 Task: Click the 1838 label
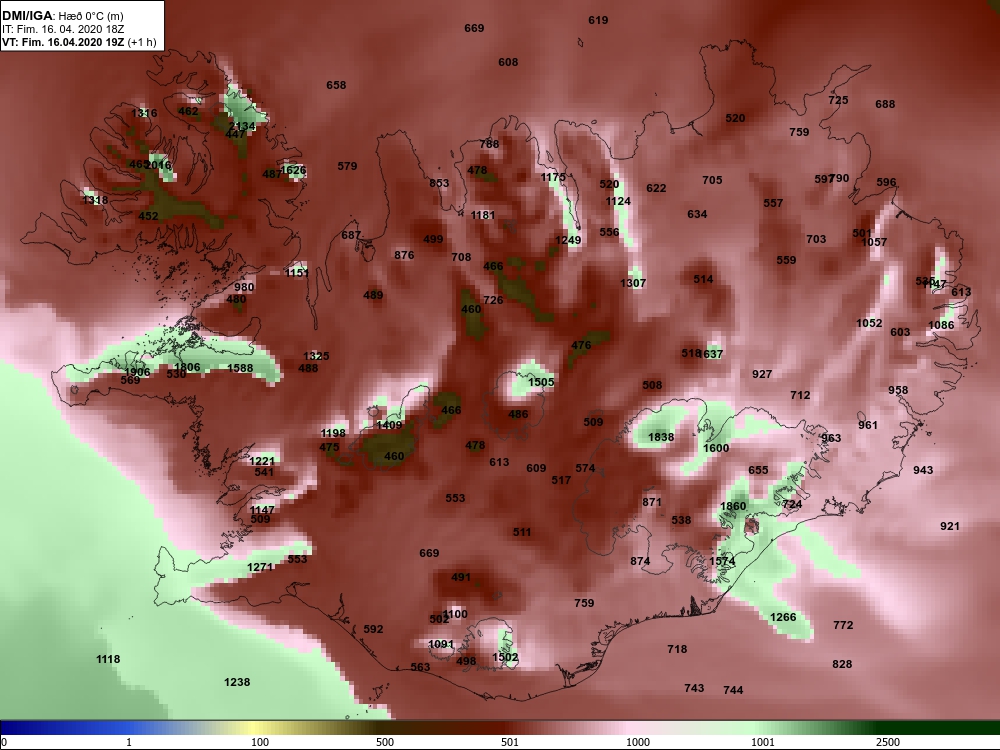[661, 438]
